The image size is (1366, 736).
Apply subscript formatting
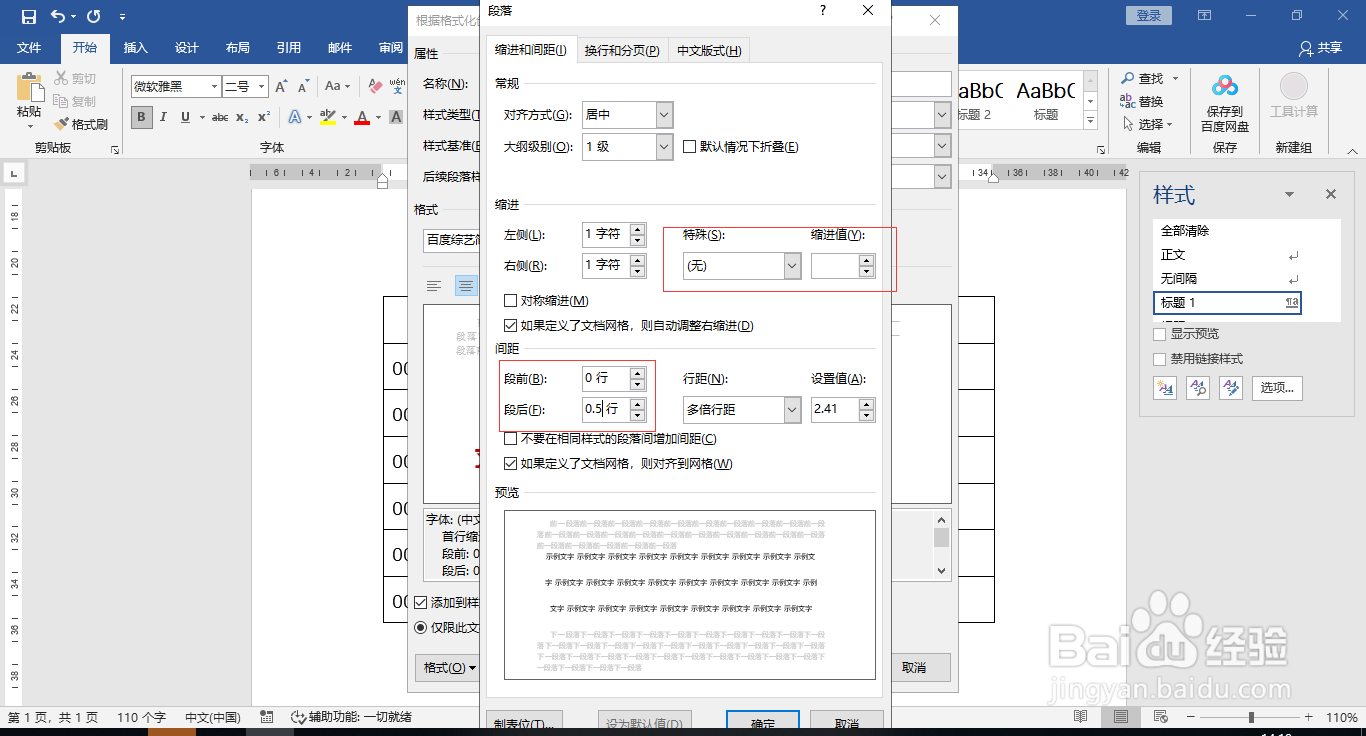(x=243, y=117)
